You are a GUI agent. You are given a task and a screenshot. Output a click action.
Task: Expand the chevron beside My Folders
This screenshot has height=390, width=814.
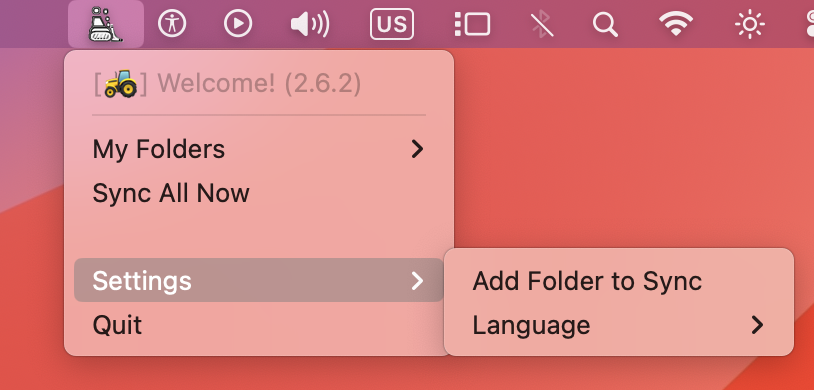point(417,150)
